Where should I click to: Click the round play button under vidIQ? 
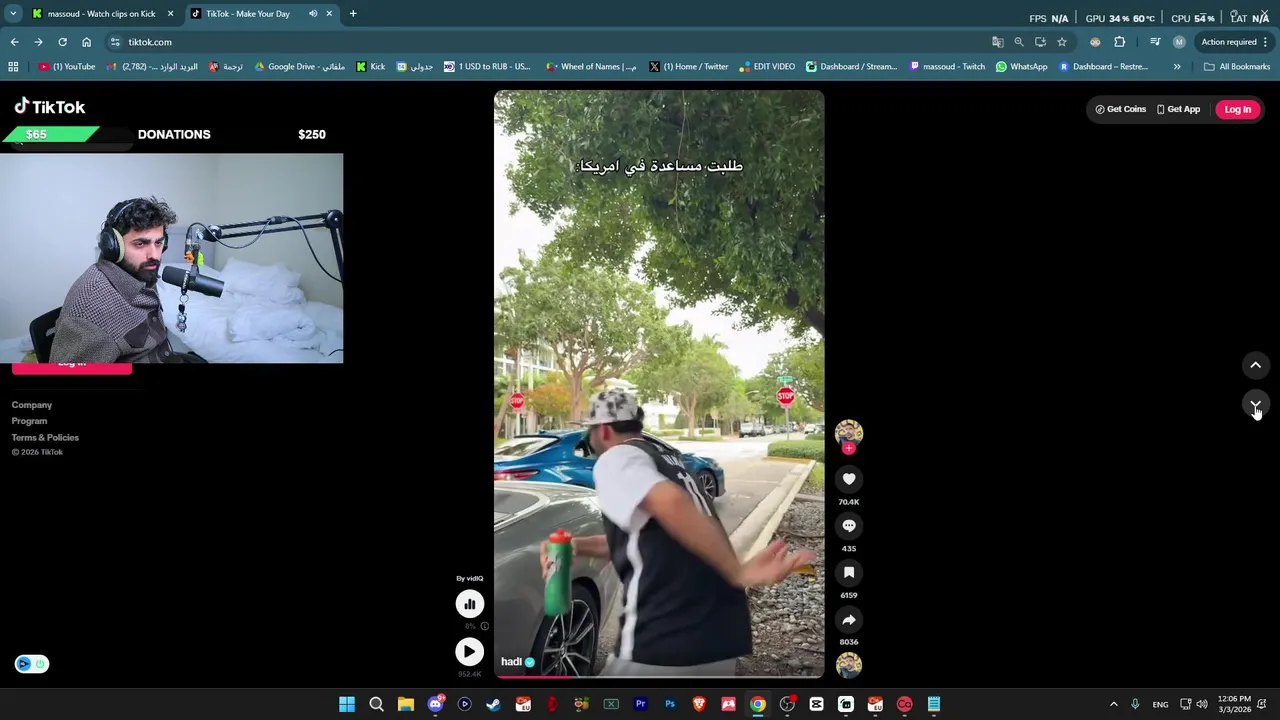(x=469, y=652)
